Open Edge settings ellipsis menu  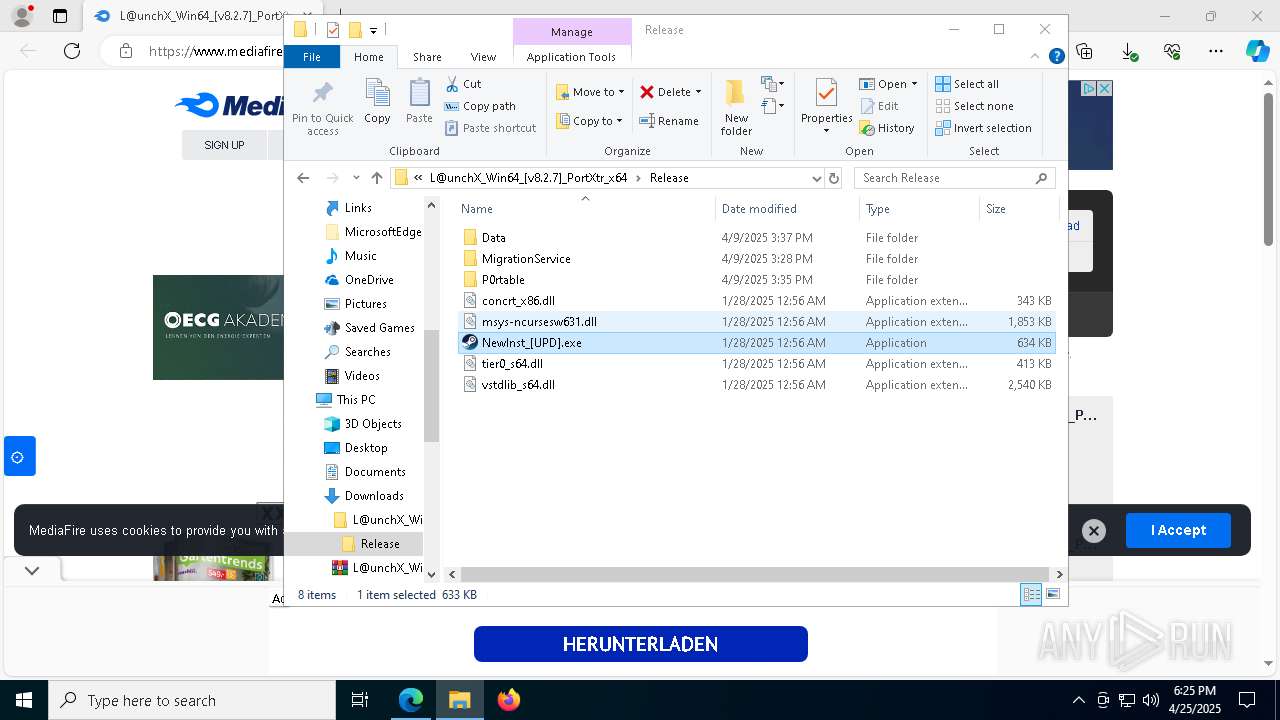click(x=1216, y=51)
